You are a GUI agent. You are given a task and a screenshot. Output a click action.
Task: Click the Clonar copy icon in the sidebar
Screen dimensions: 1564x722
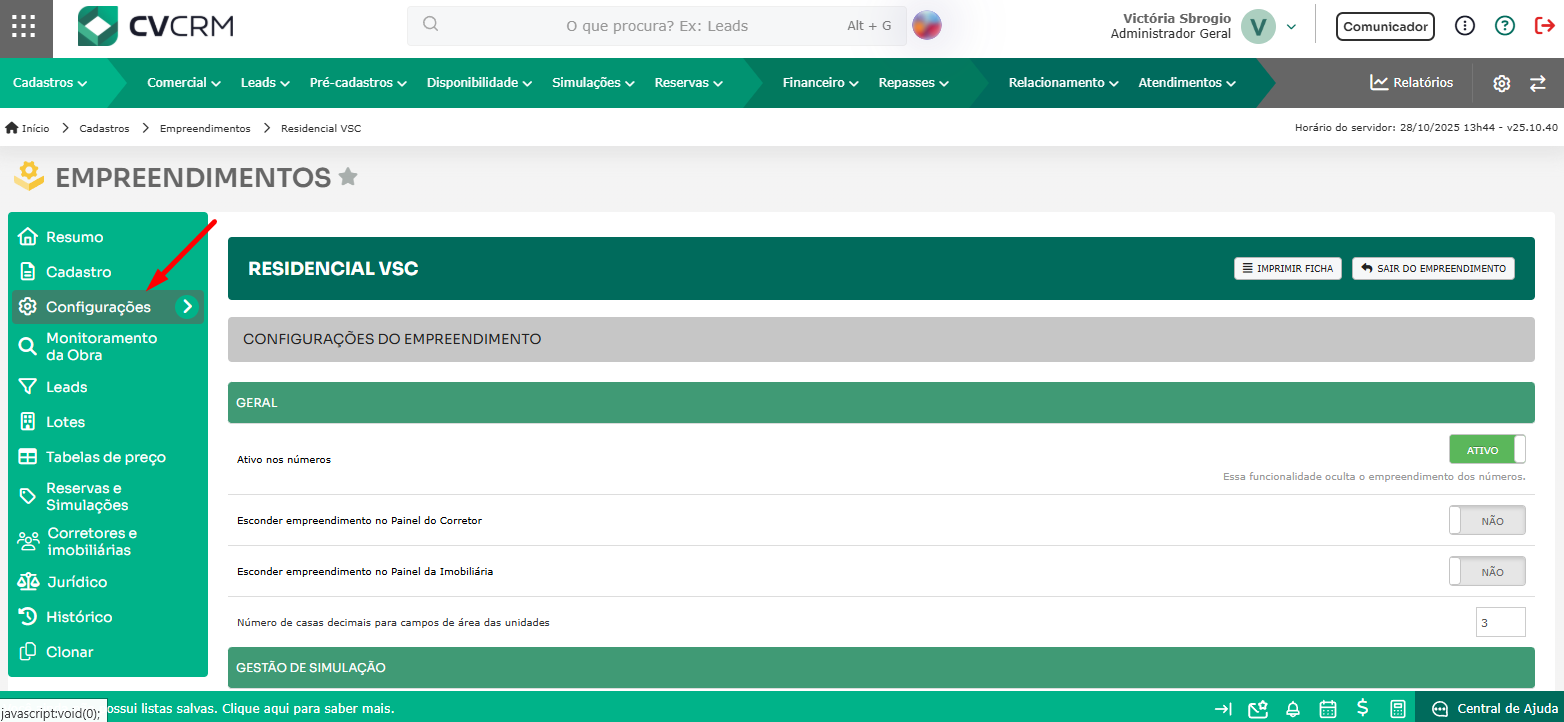28,652
